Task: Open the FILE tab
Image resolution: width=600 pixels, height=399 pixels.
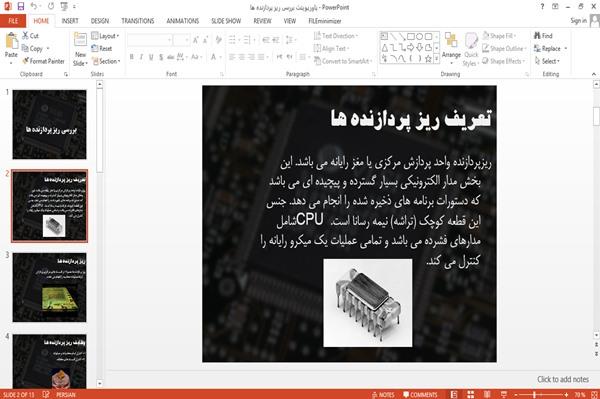Action: [x=13, y=21]
